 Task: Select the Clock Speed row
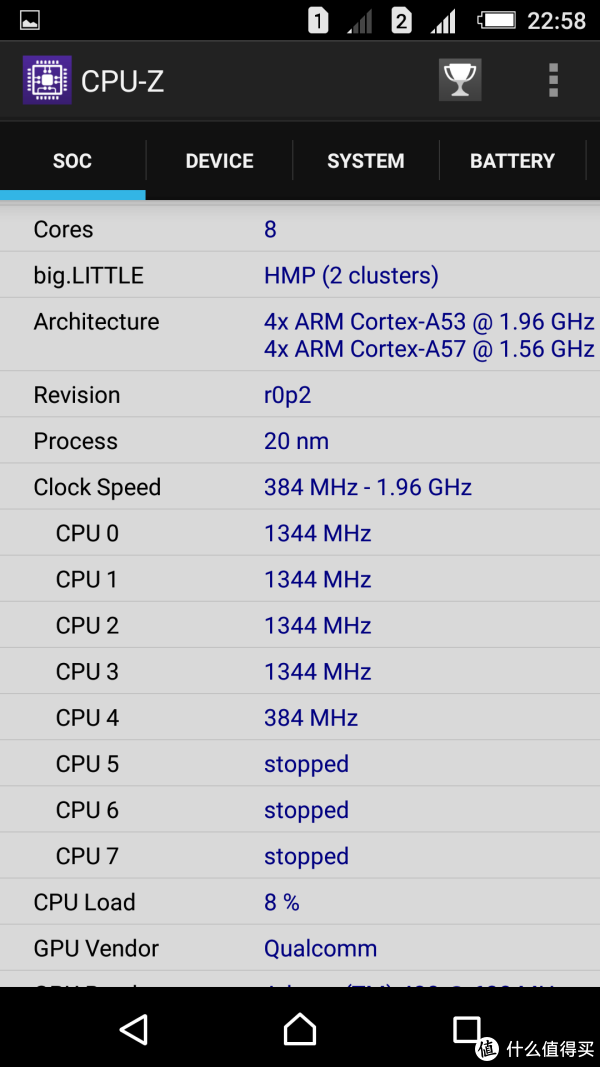click(300, 487)
